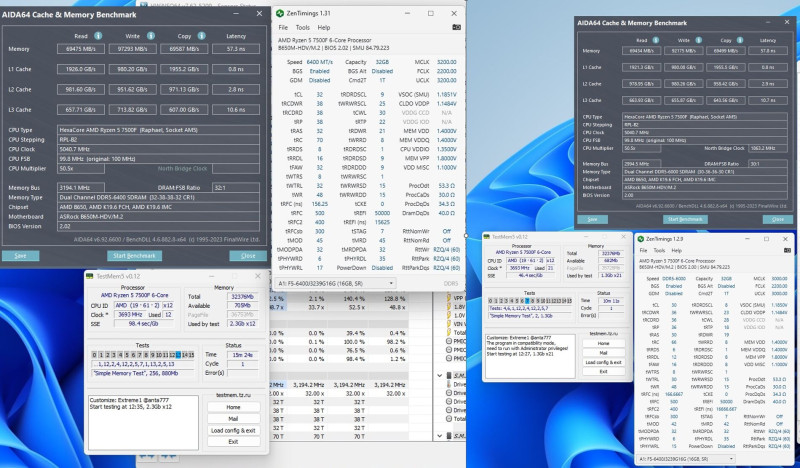Click left TestMem5 title bar app icon
Viewport: 800px width, 468px height.
click(x=90, y=276)
